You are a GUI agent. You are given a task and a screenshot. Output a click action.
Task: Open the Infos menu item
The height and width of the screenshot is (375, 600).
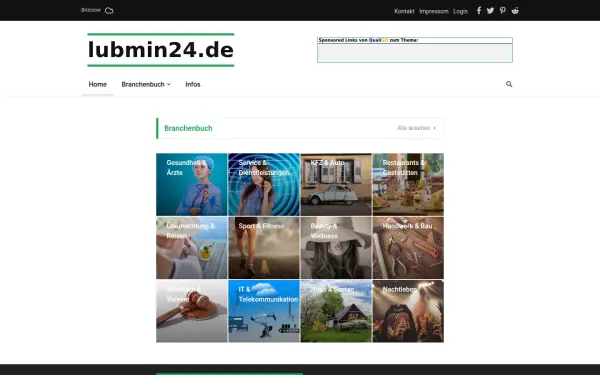pyautogui.click(x=193, y=84)
